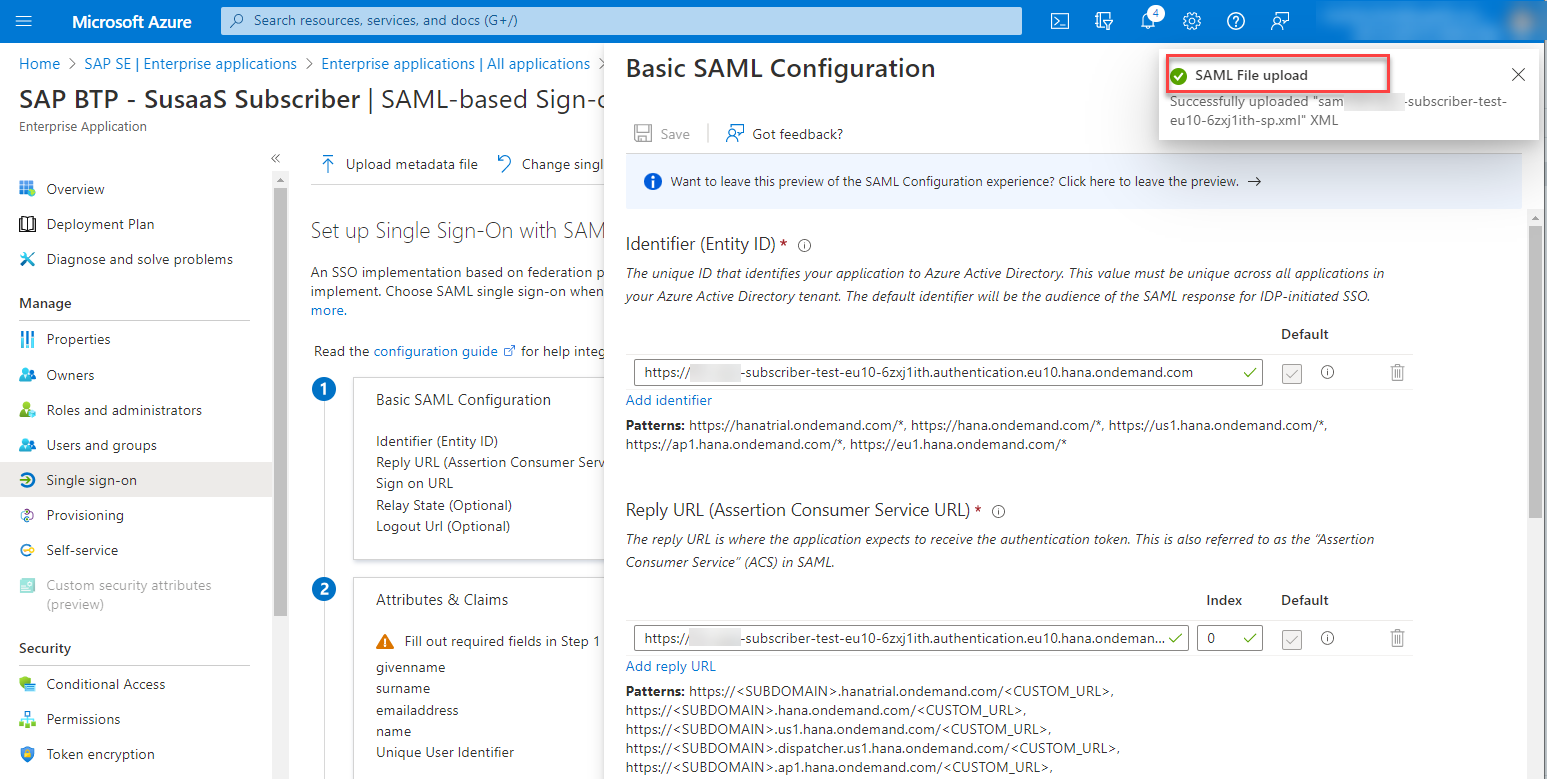Screen dimensions: 1547x779
Task: Click Change single sign-on mode
Action: point(550,164)
